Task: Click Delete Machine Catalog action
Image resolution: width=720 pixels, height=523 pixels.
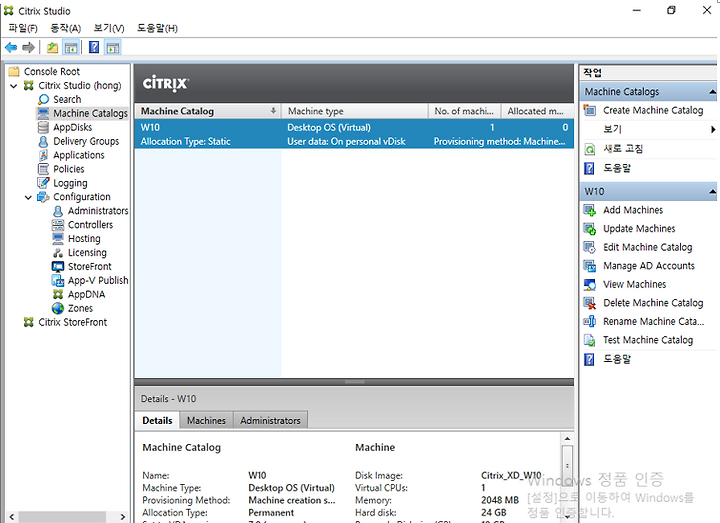Action: (x=653, y=303)
